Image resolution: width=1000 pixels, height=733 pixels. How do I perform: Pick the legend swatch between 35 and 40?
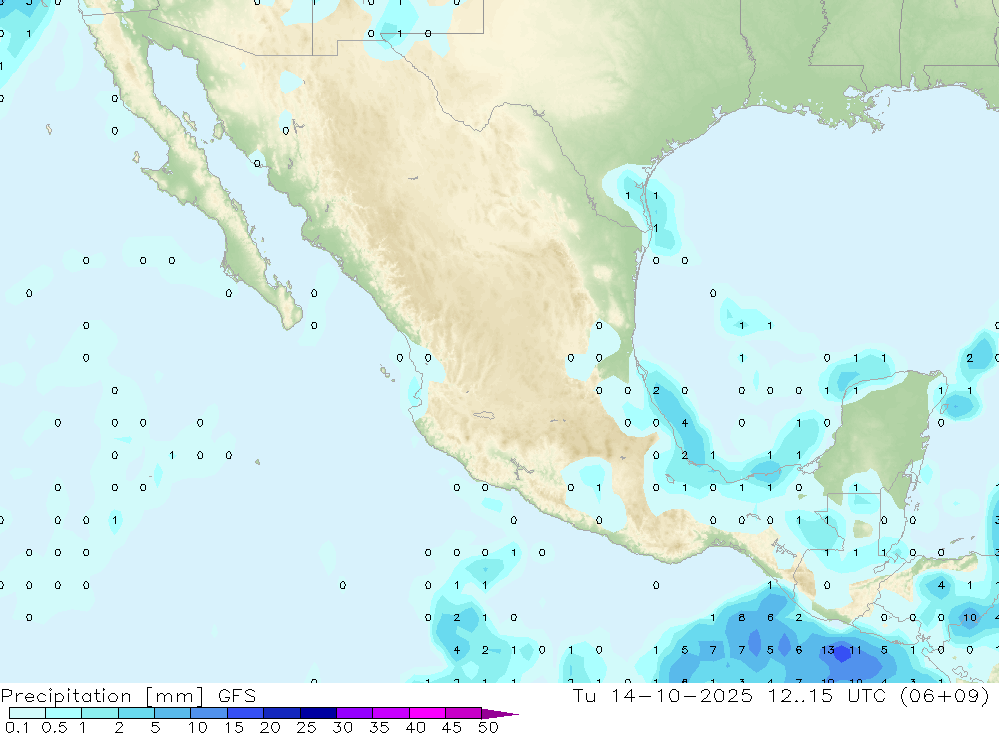pos(390,713)
